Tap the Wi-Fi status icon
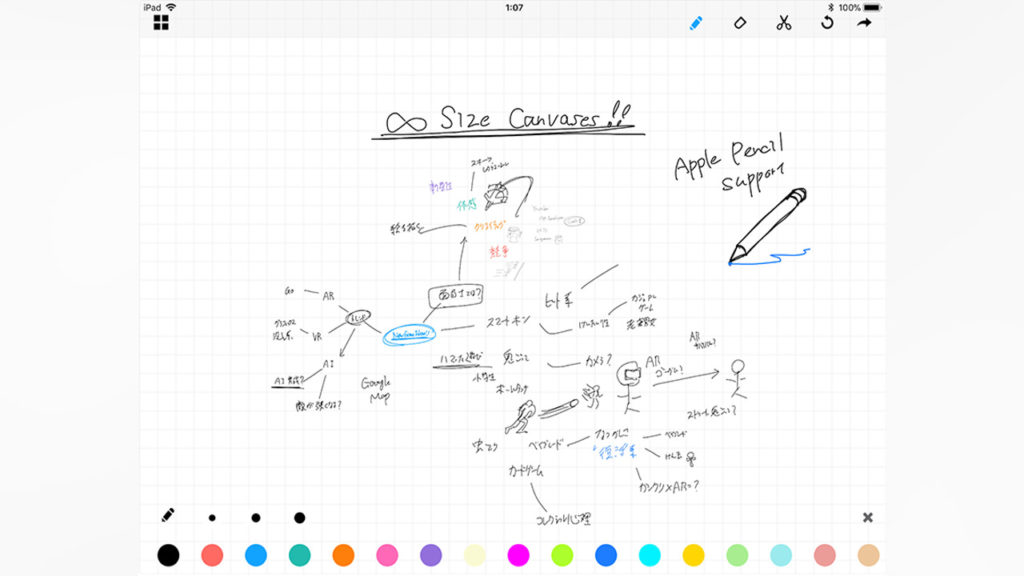The height and width of the screenshot is (576, 1024). click(x=171, y=7)
